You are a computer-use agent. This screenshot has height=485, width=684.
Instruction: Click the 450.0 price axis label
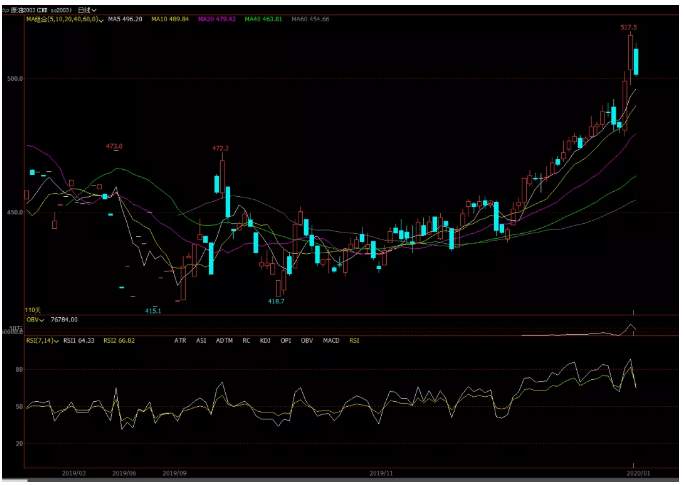tap(15, 212)
